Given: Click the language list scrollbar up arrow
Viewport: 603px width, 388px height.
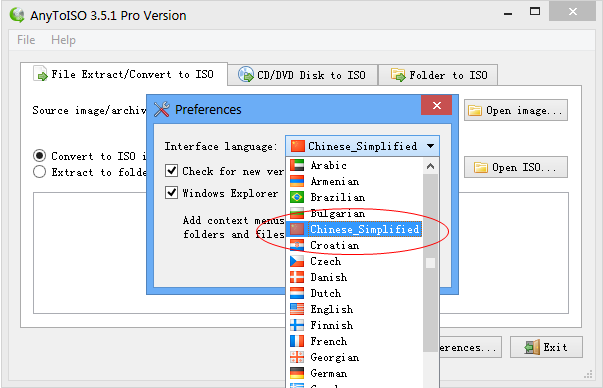Looking at the screenshot, I should coord(430,166).
